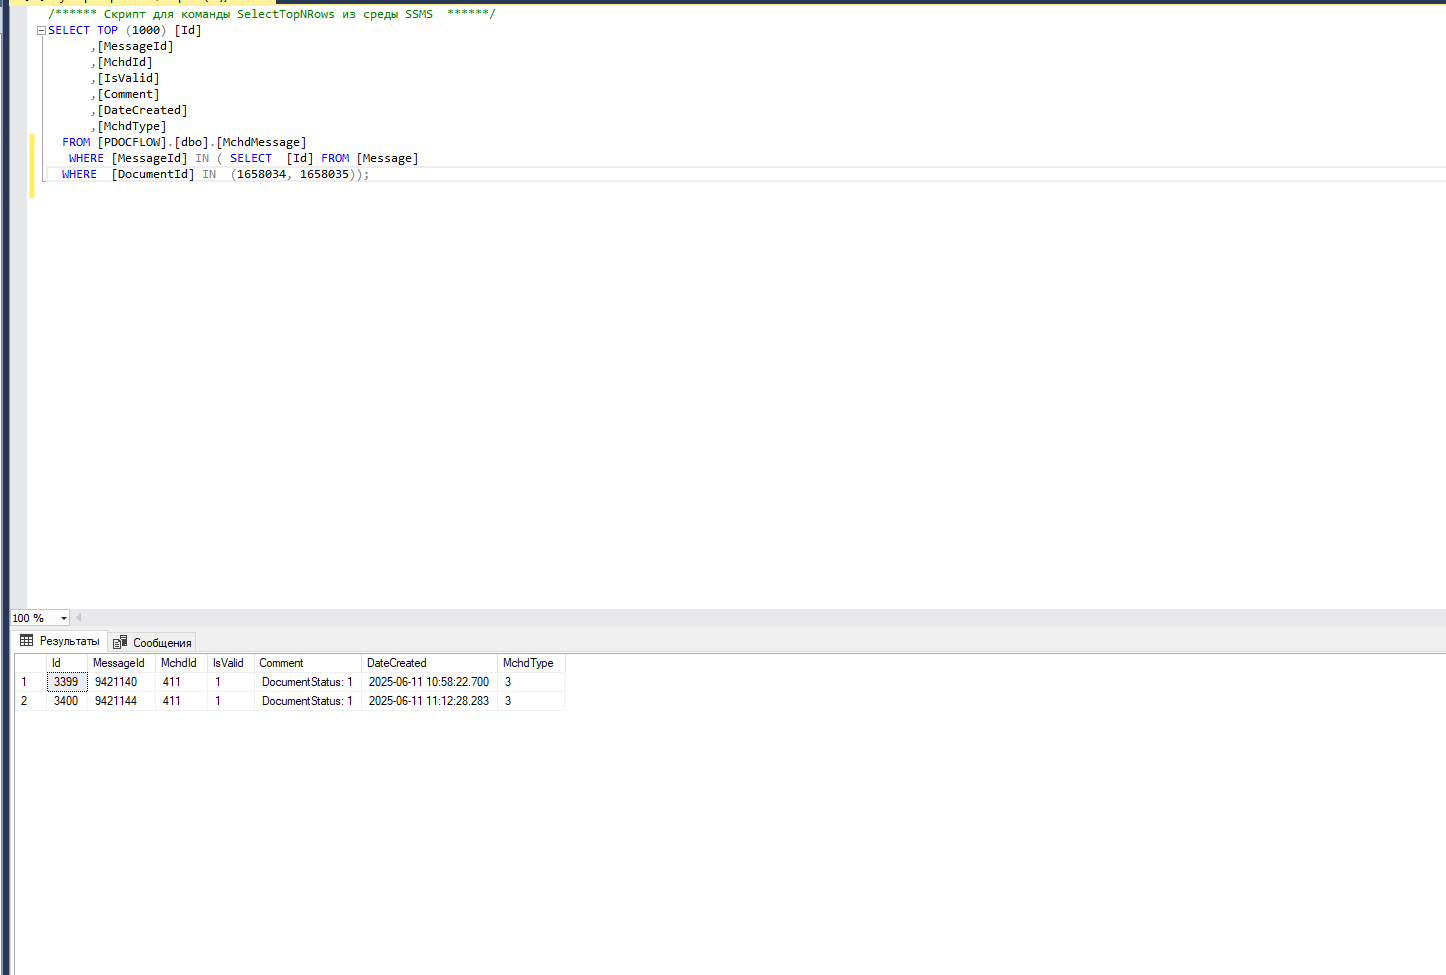The image size is (1446, 975).
Task: Click cell with Id 3400
Action: (66, 701)
